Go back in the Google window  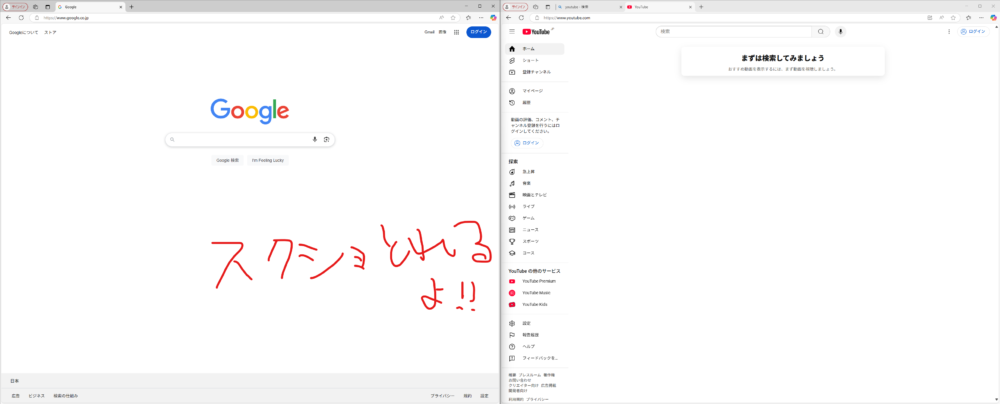tap(8, 18)
